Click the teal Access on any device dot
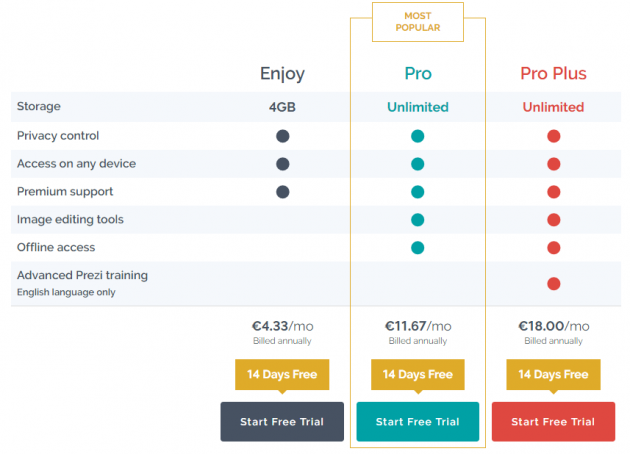This screenshot has height=454, width=630. pos(417,164)
